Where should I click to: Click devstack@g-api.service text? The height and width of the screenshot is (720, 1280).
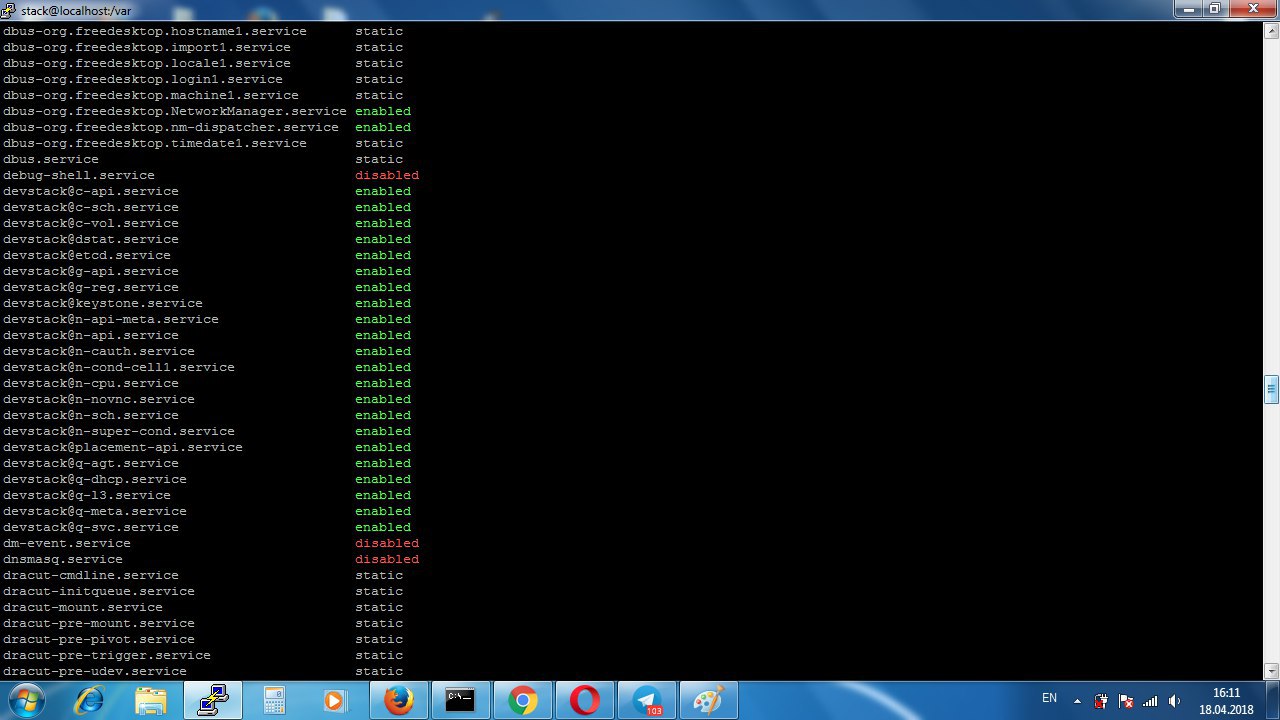tap(91, 271)
